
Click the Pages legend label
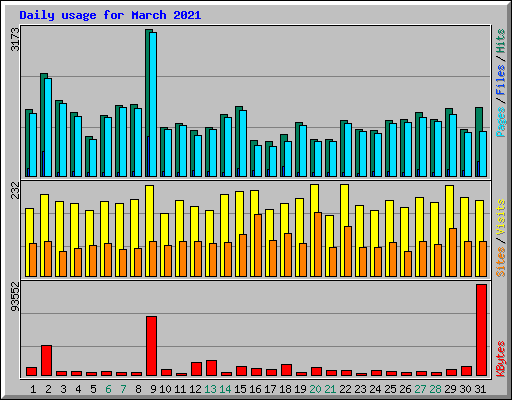[x=501, y=122]
